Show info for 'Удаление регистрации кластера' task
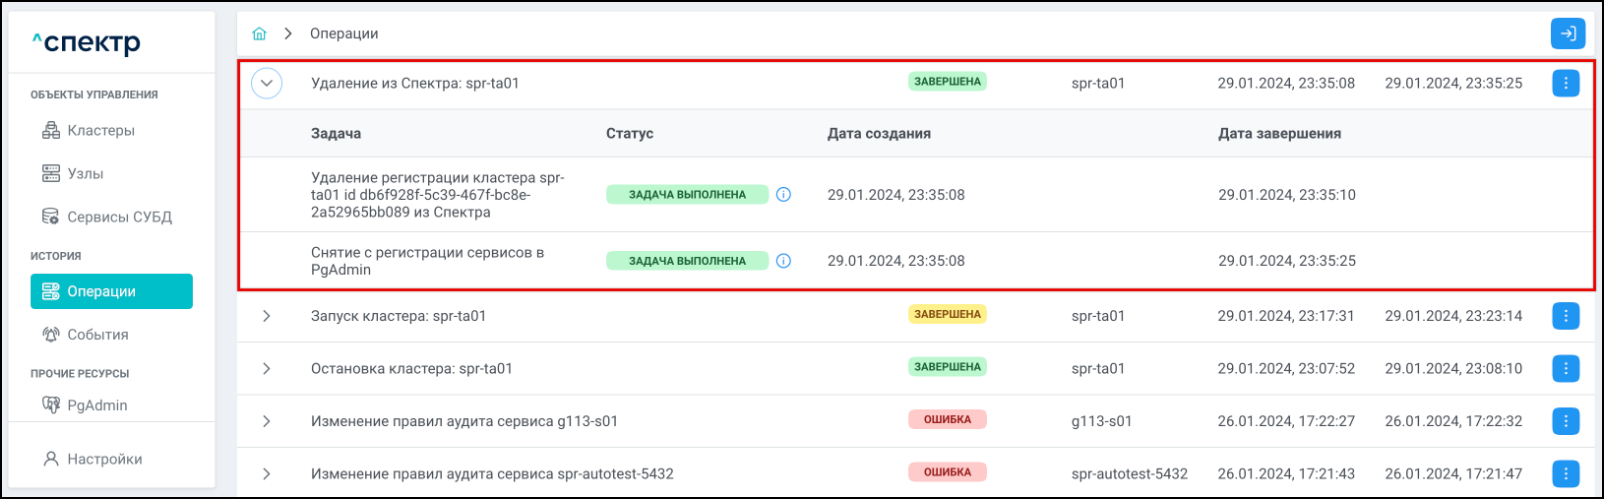 (x=784, y=195)
